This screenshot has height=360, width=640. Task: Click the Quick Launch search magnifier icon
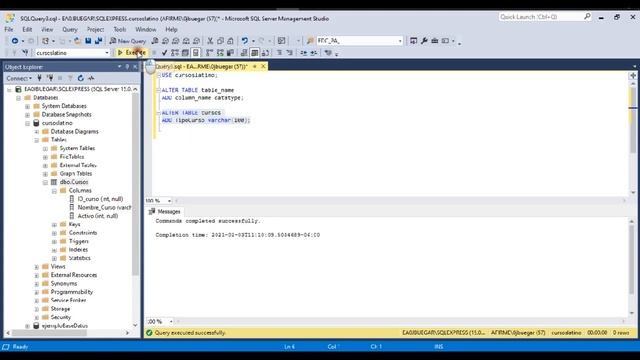(587, 17)
